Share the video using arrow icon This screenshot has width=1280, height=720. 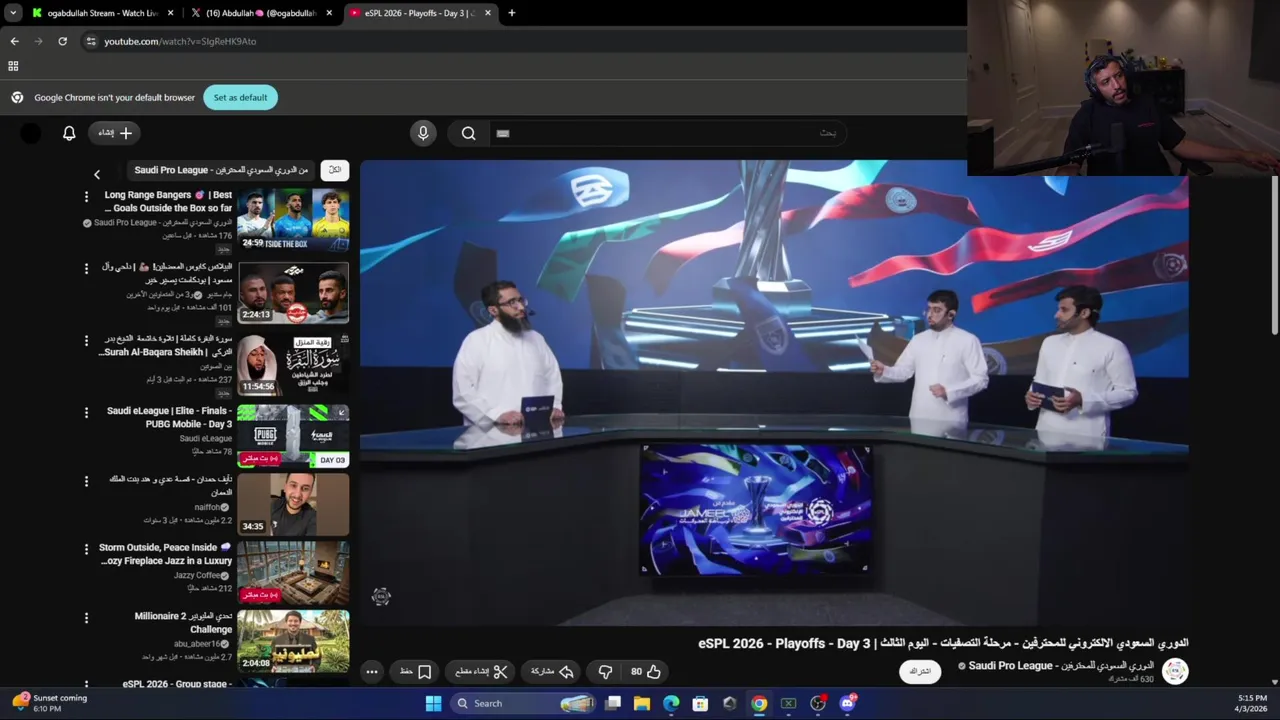pyautogui.click(x=552, y=672)
